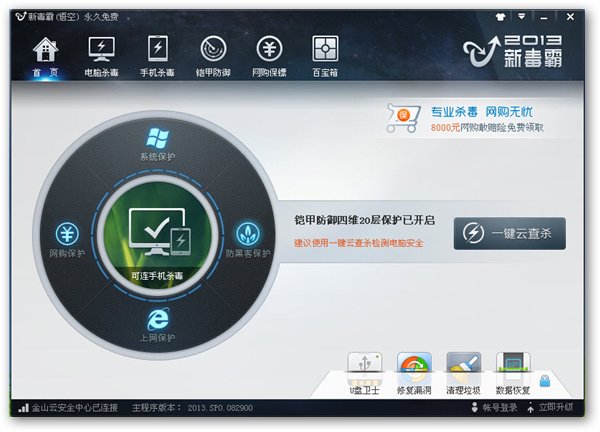Viewport: 600px width, 432px height.
Task: Open the 首页 home tab
Action: click(x=46, y=57)
